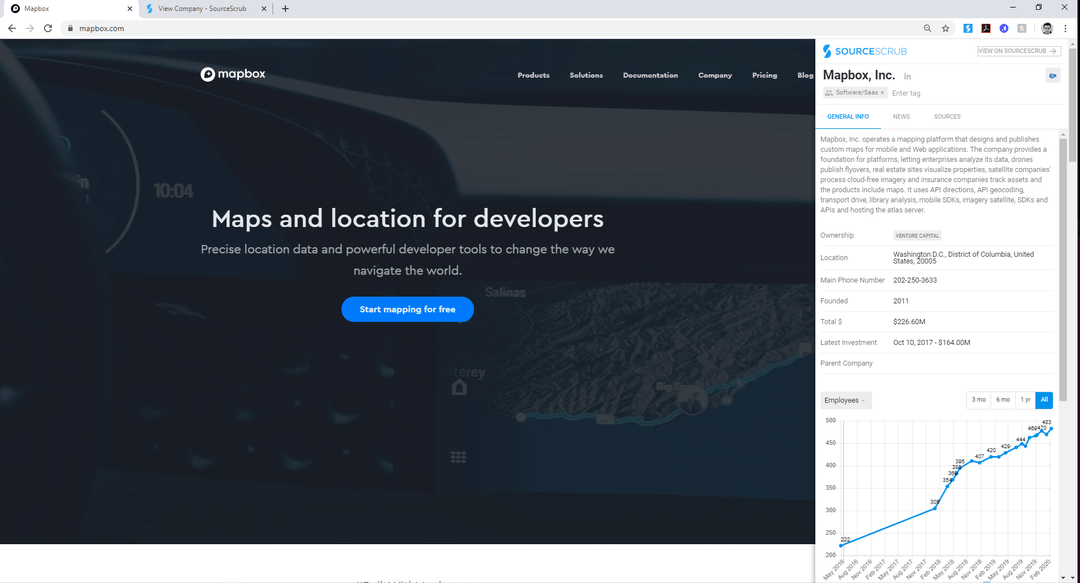Image resolution: width=1080 pixels, height=583 pixels.
Task: Switch the chart to the '1 yr' range
Action: 1025,399
